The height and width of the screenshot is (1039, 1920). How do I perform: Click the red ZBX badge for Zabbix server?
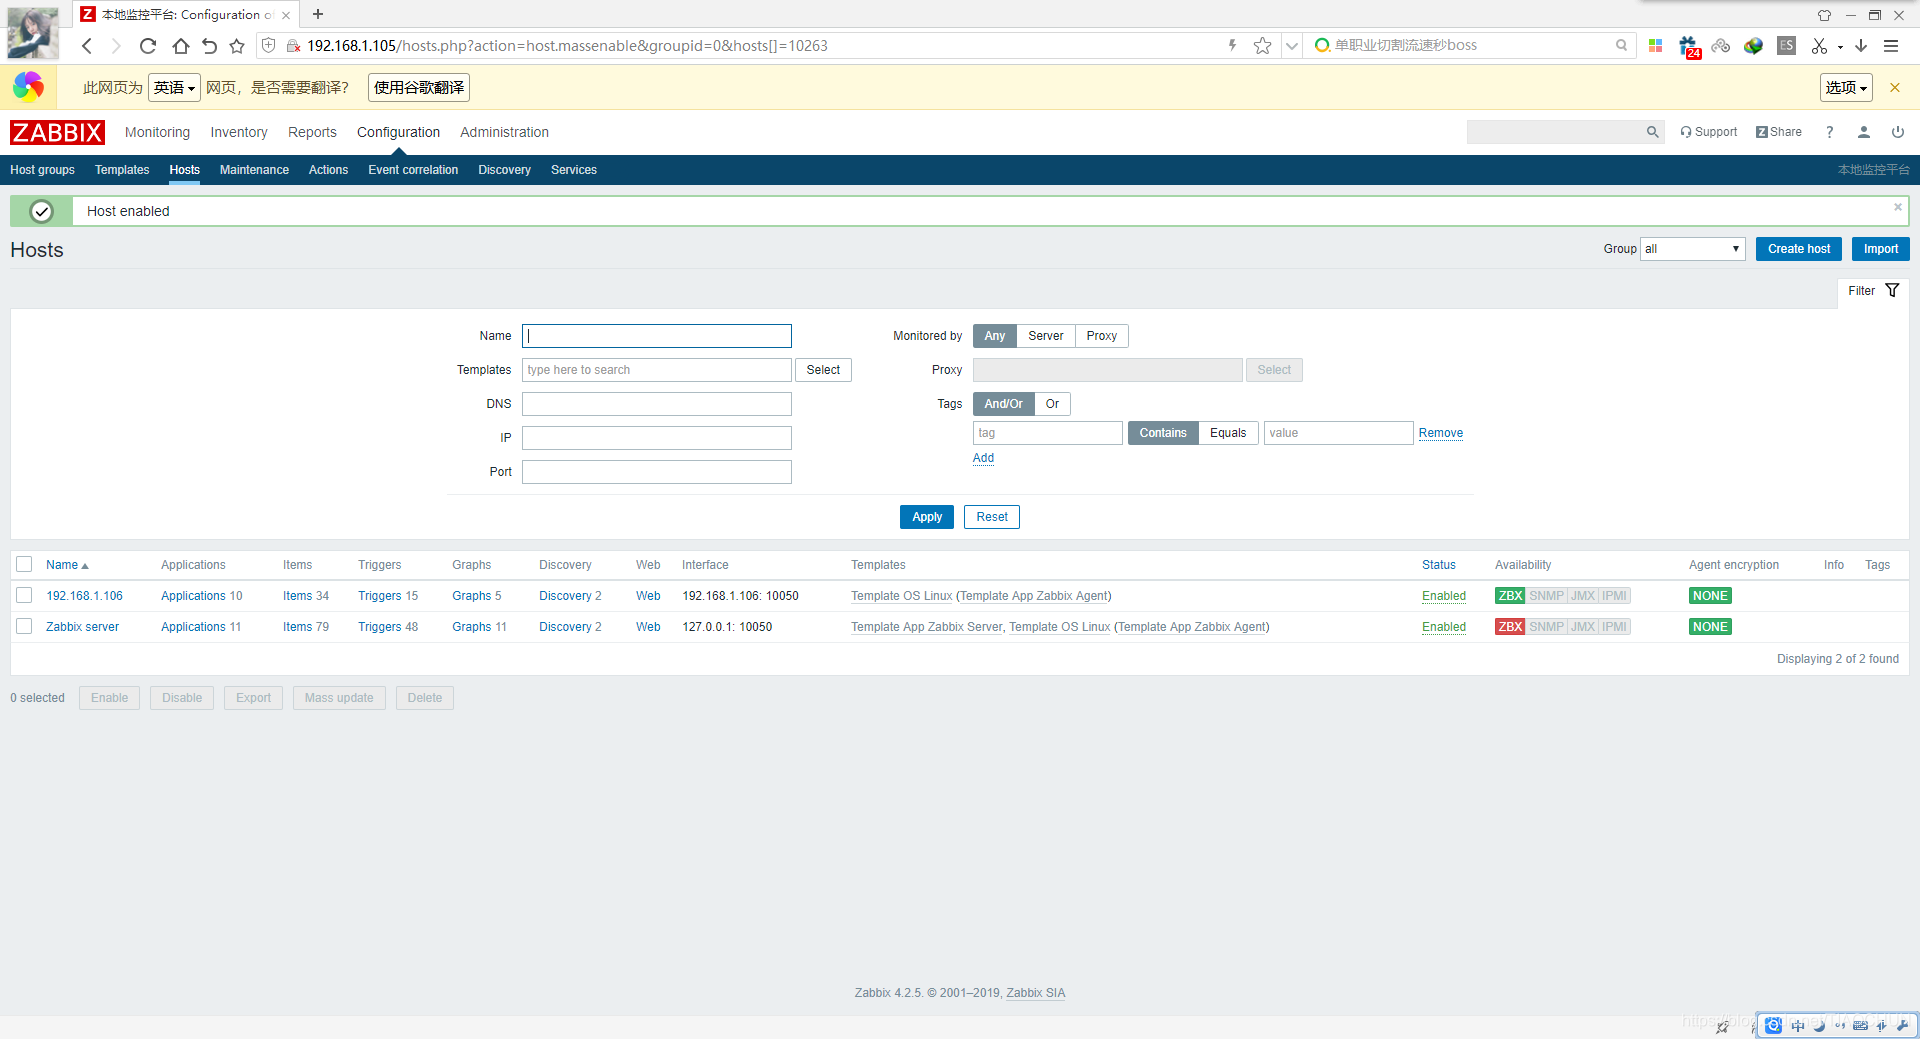click(1510, 627)
